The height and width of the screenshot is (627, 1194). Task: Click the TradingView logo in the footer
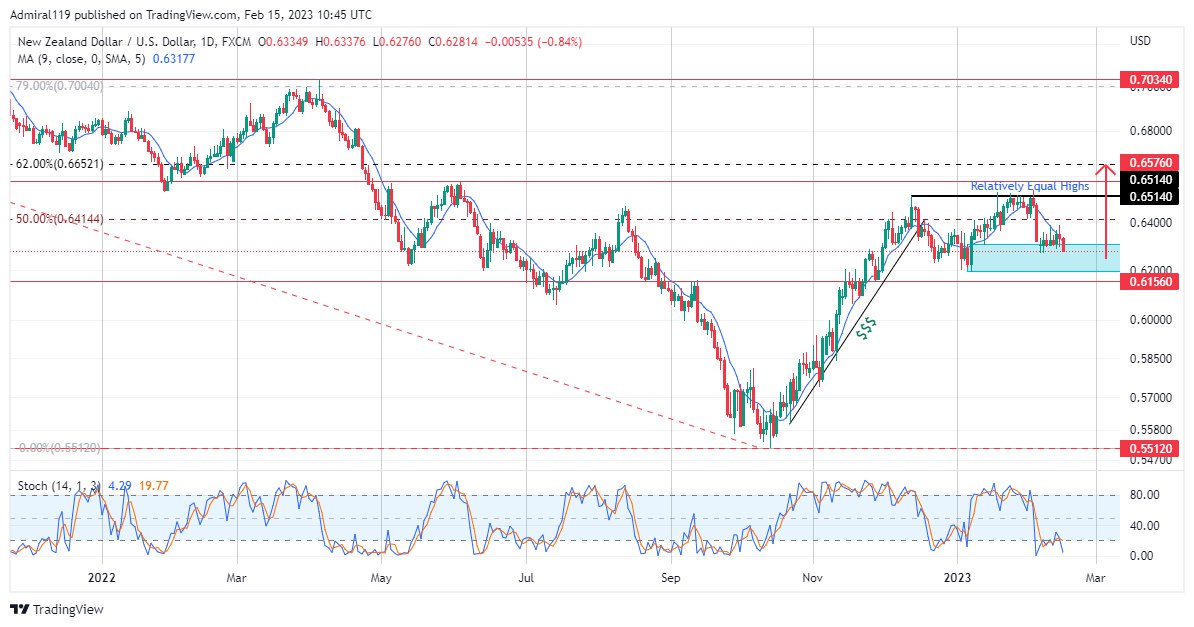(57, 609)
